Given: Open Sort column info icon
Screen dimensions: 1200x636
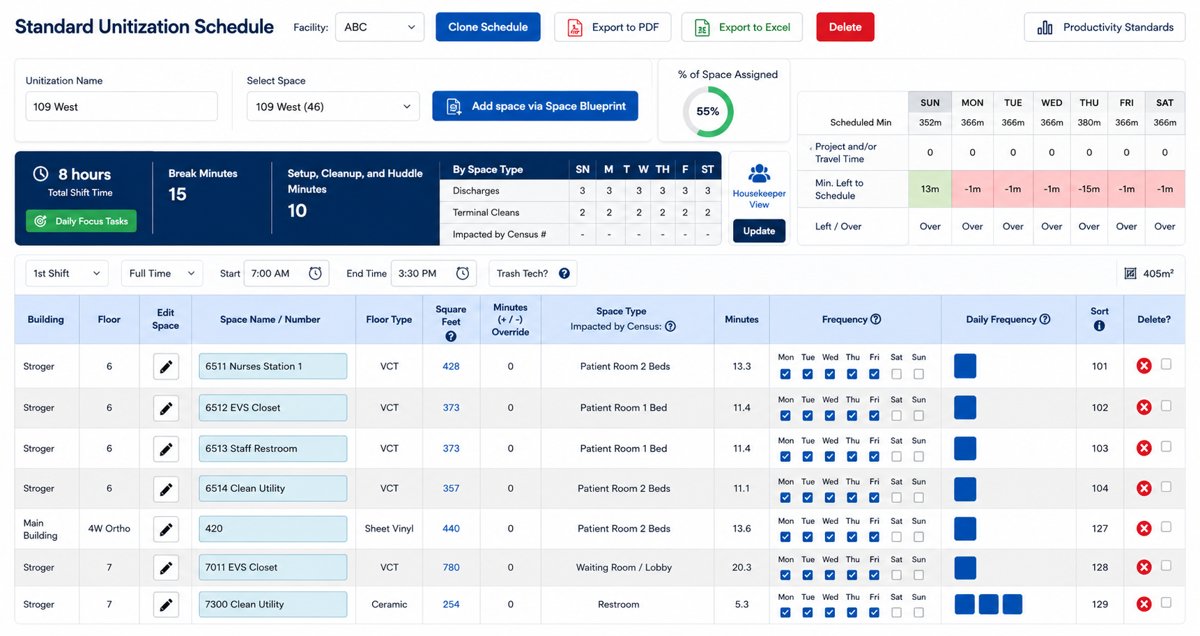Looking at the screenshot, I should point(1100,326).
